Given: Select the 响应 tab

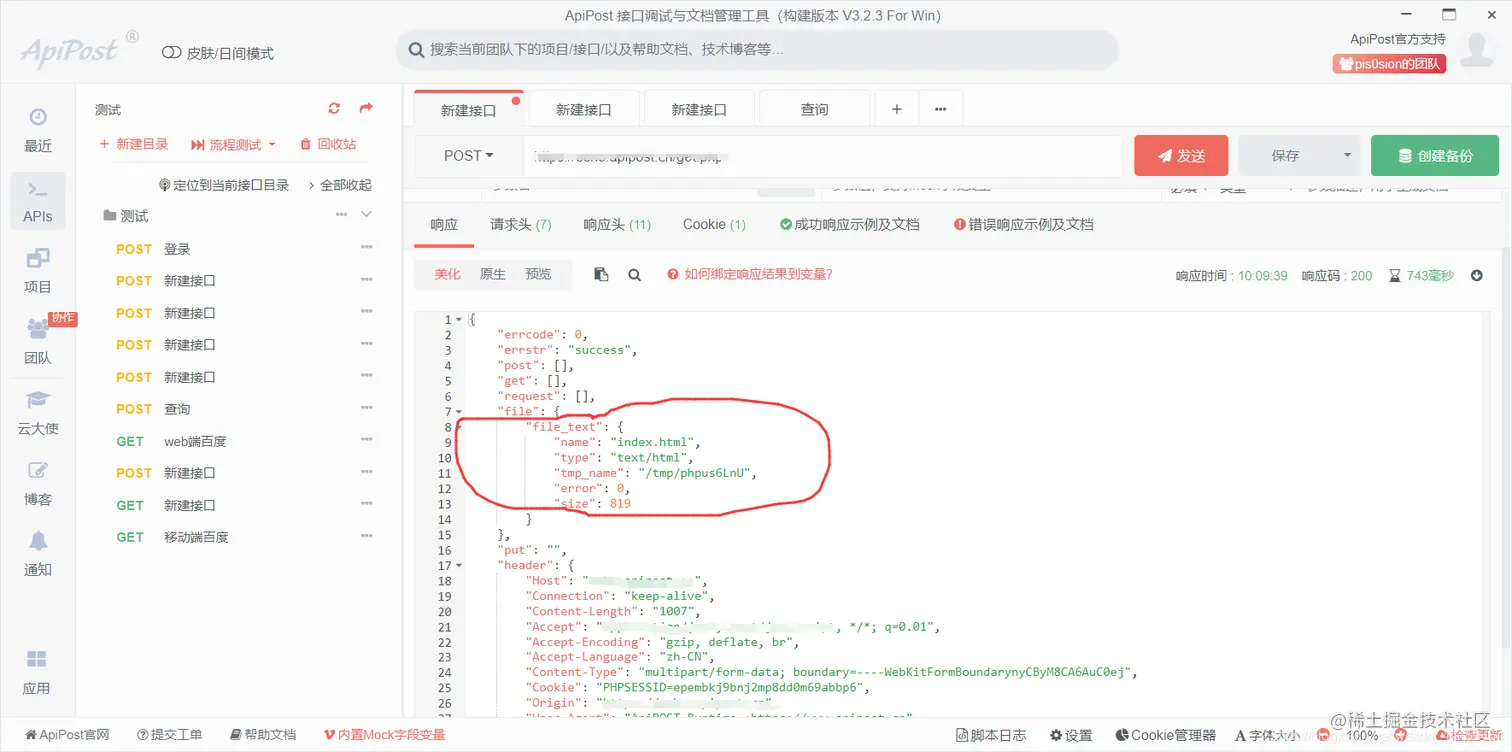Looking at the screenshot, I should point(444,225).
